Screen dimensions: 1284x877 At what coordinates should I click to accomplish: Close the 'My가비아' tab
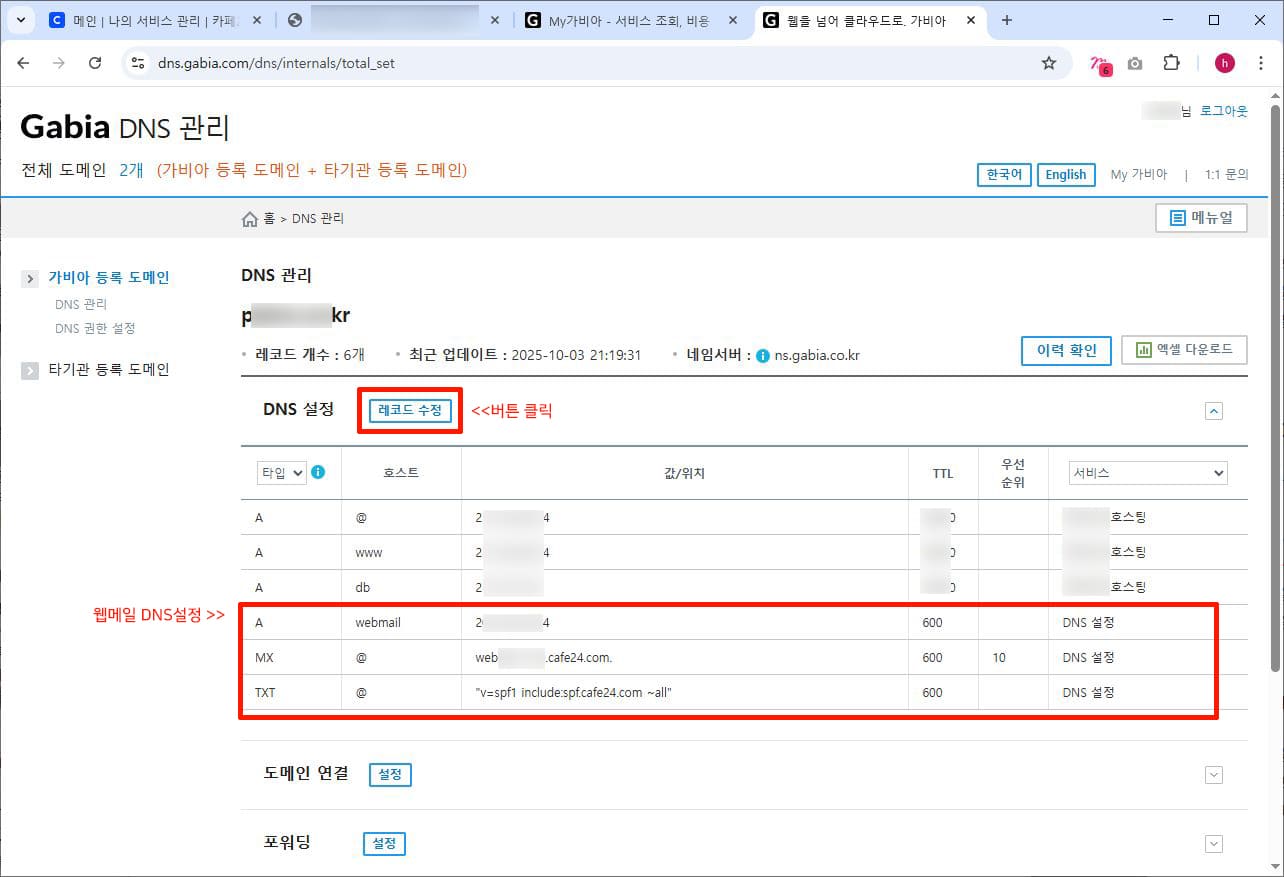coord(732,20)
